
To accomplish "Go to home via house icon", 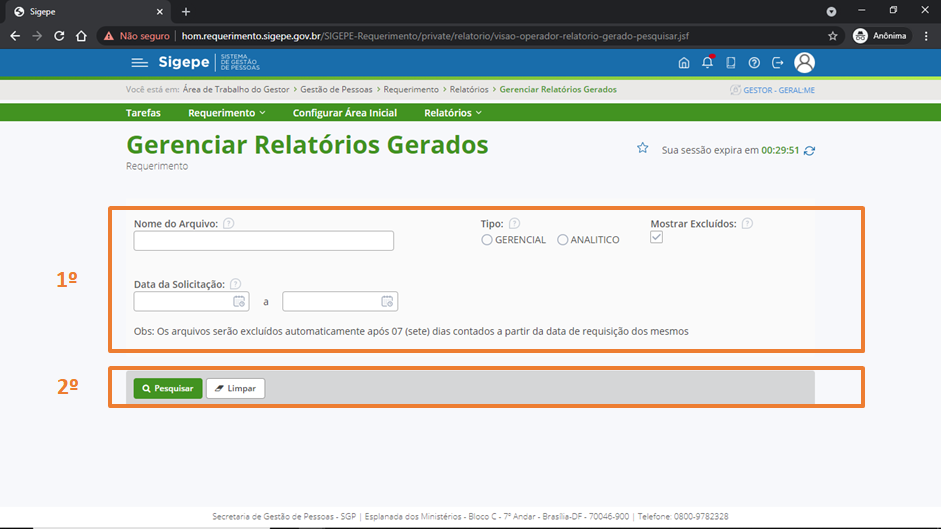I will tap(683, 63).
